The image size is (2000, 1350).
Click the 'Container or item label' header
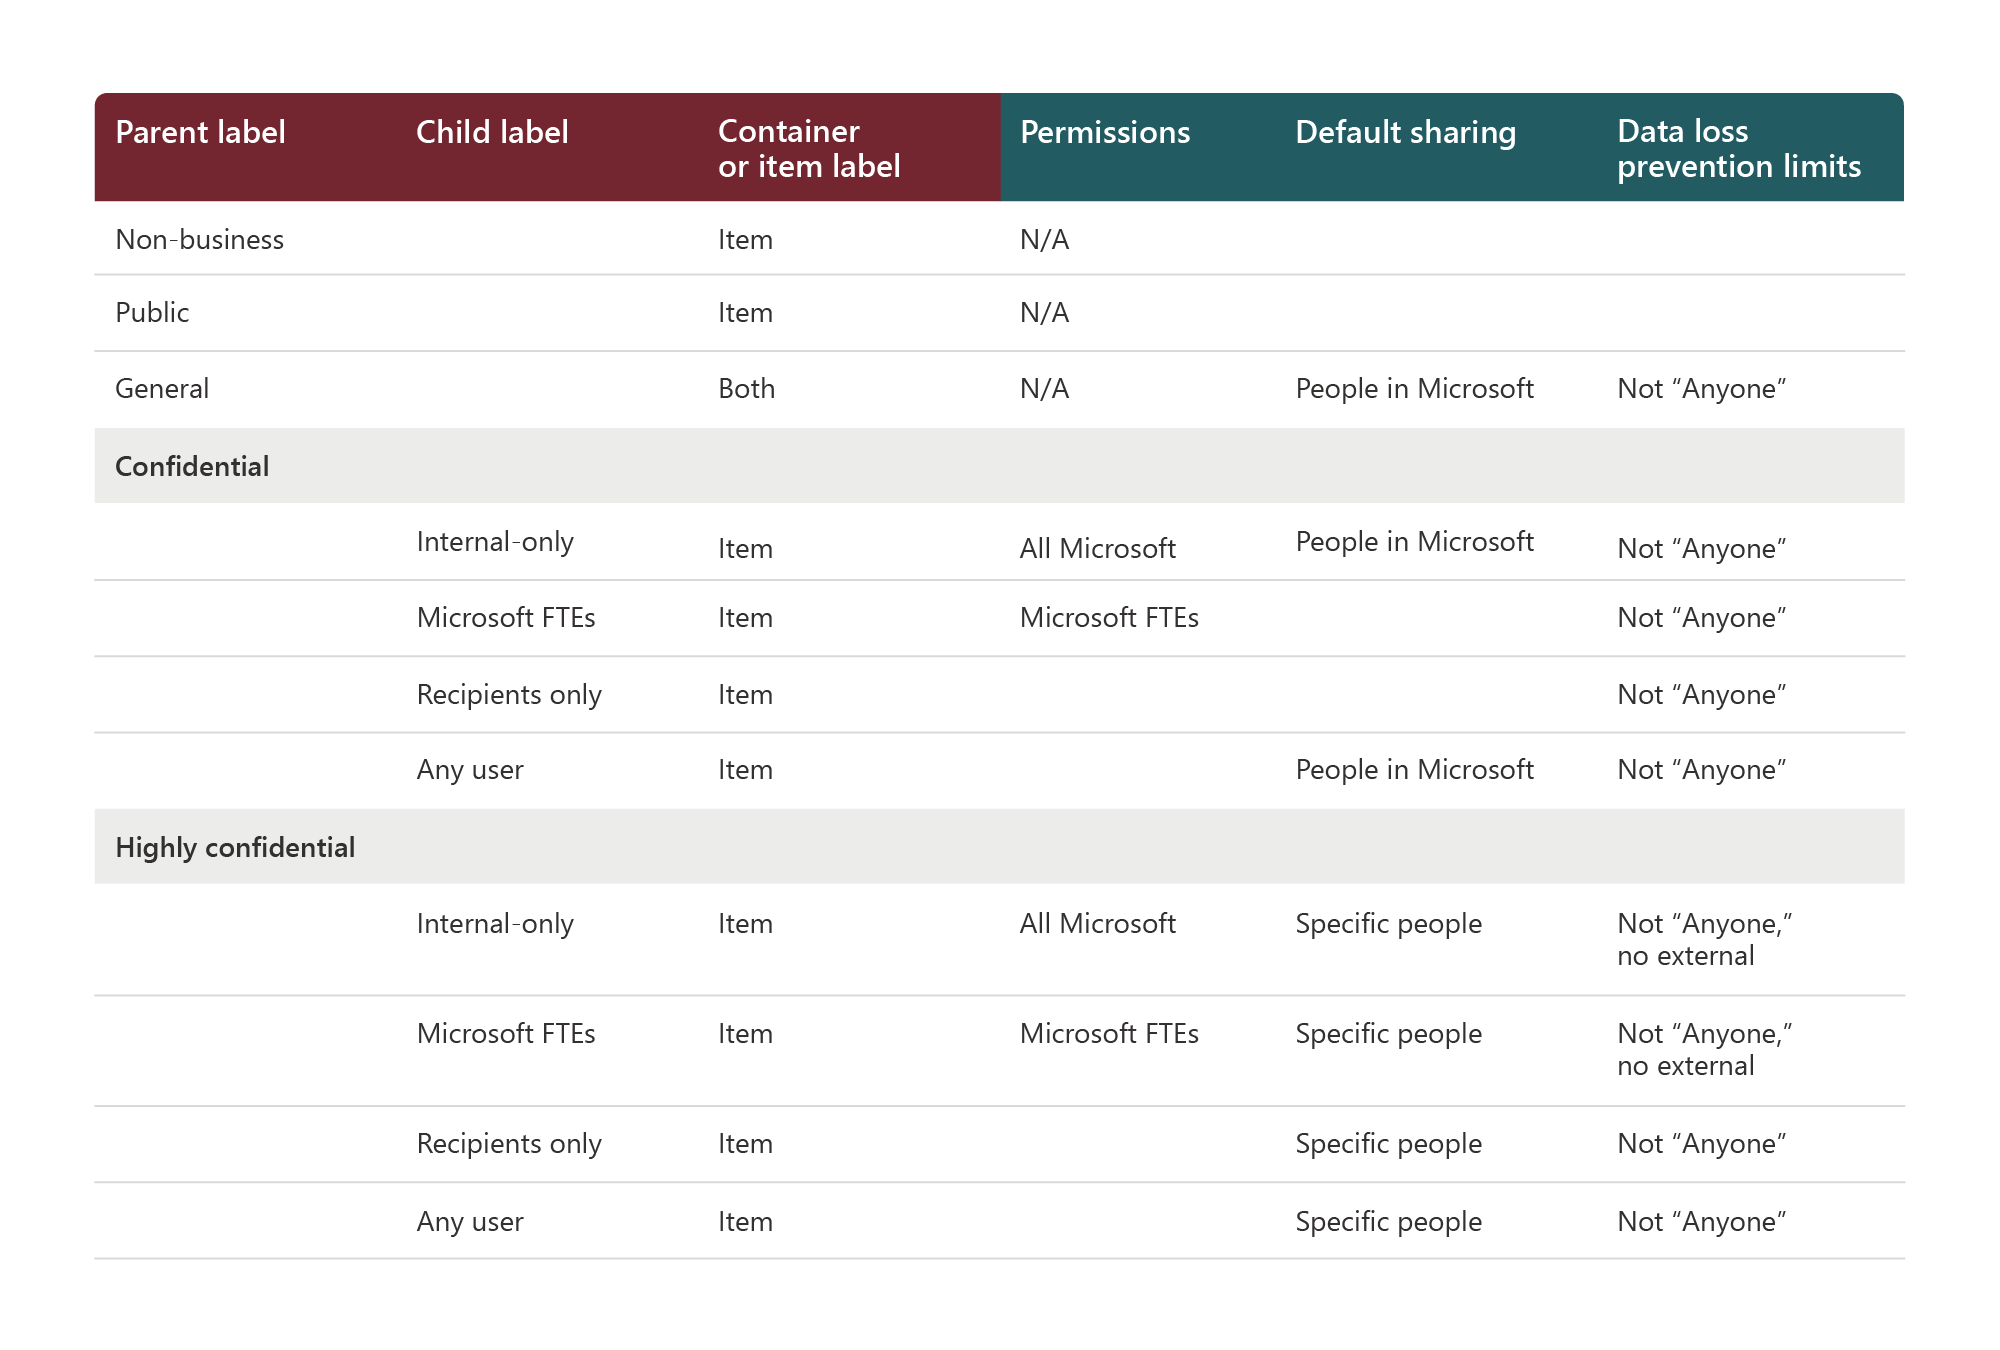point(809,148)
